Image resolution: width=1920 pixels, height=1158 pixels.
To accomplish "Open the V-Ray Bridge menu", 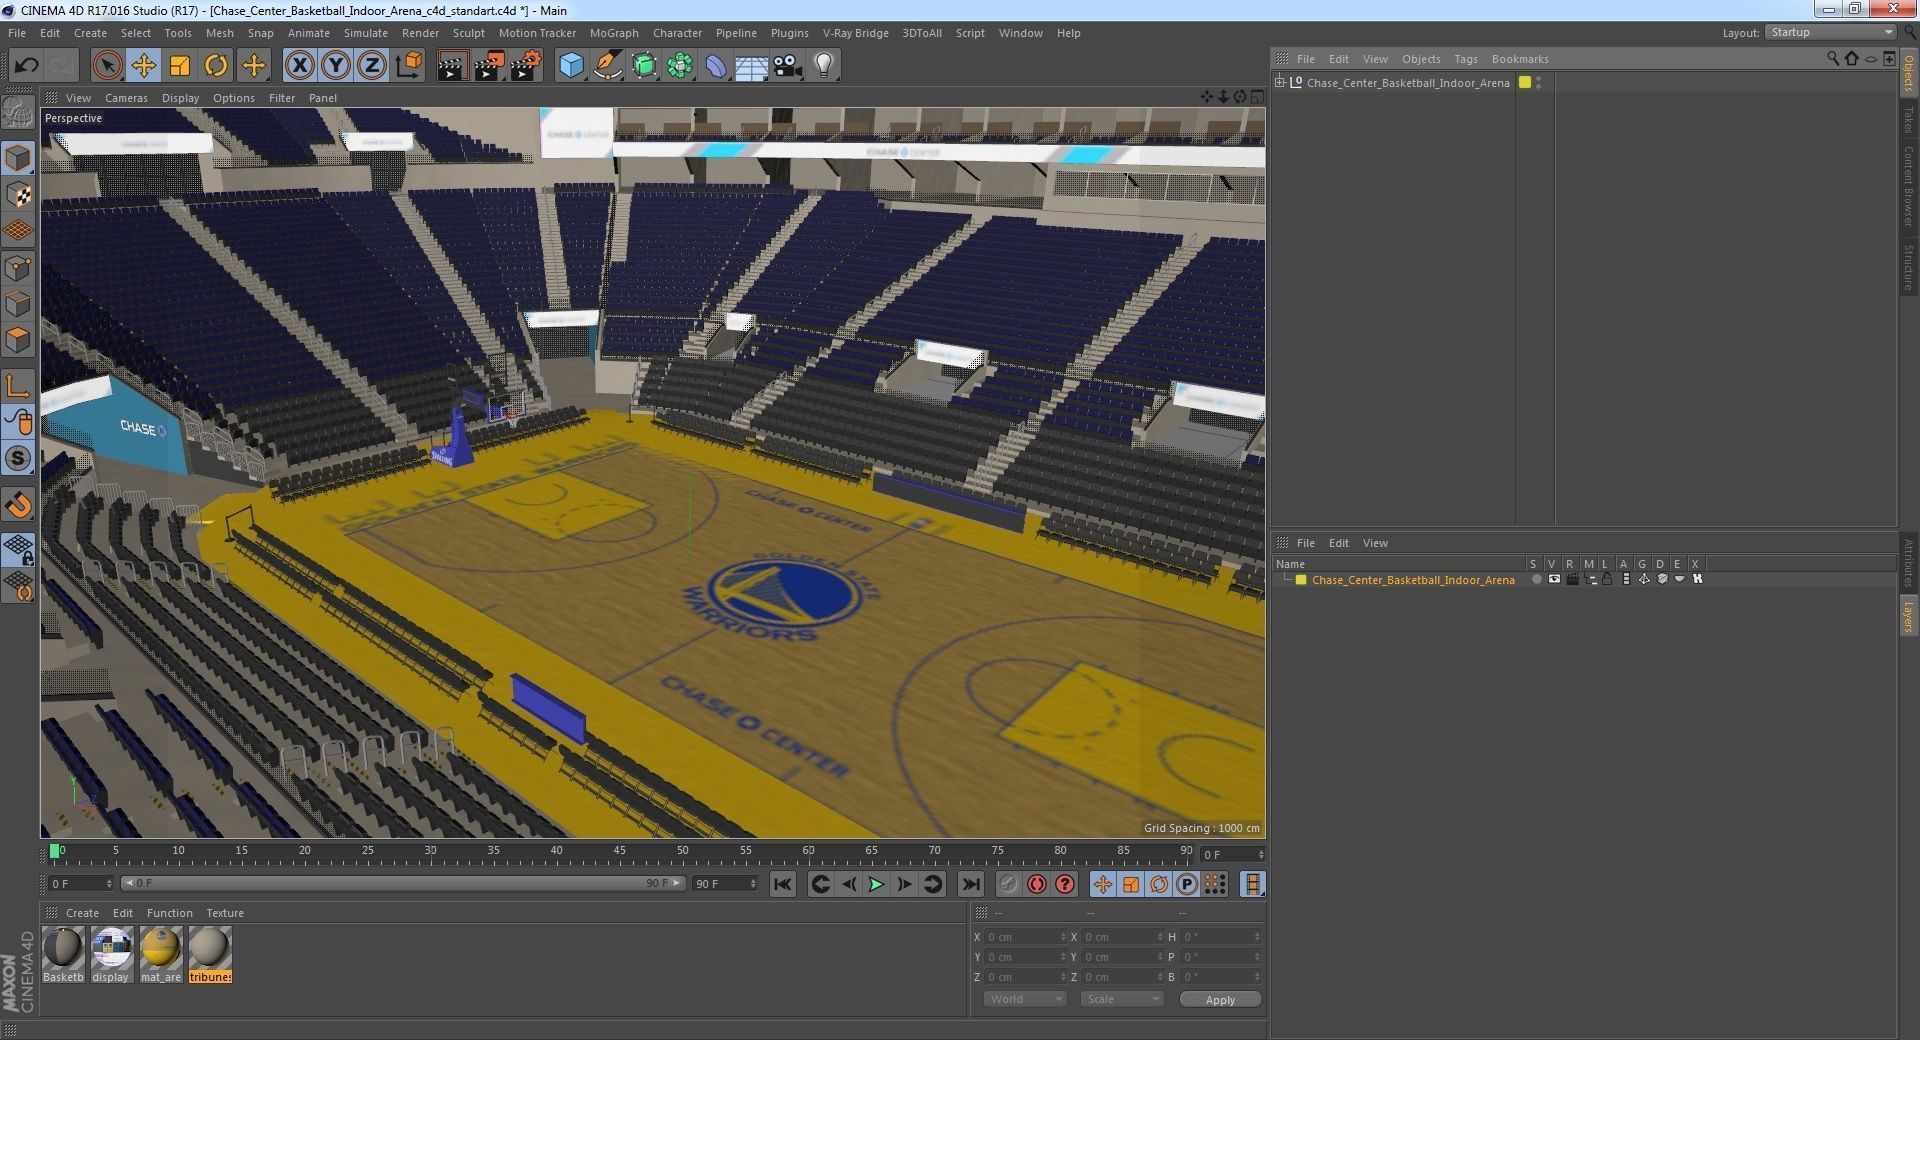I will click(x=855, y=33).
